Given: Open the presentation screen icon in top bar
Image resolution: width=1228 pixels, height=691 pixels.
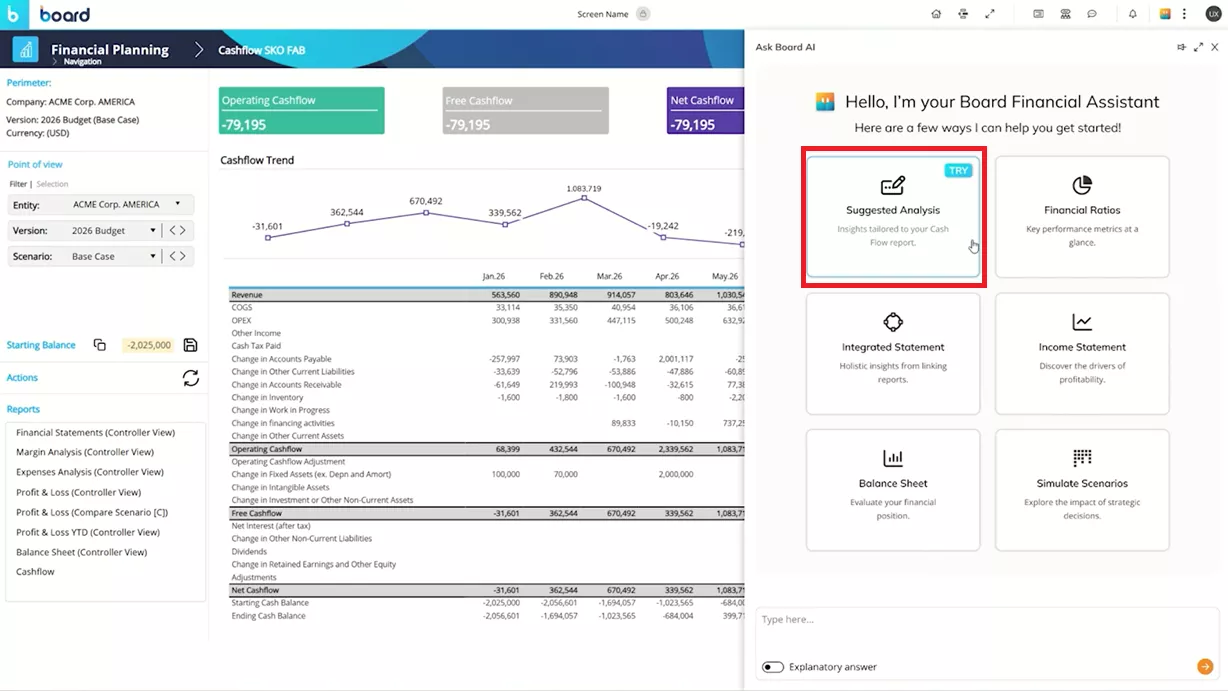Looking at the screenshot, I should click(1038, 14).
